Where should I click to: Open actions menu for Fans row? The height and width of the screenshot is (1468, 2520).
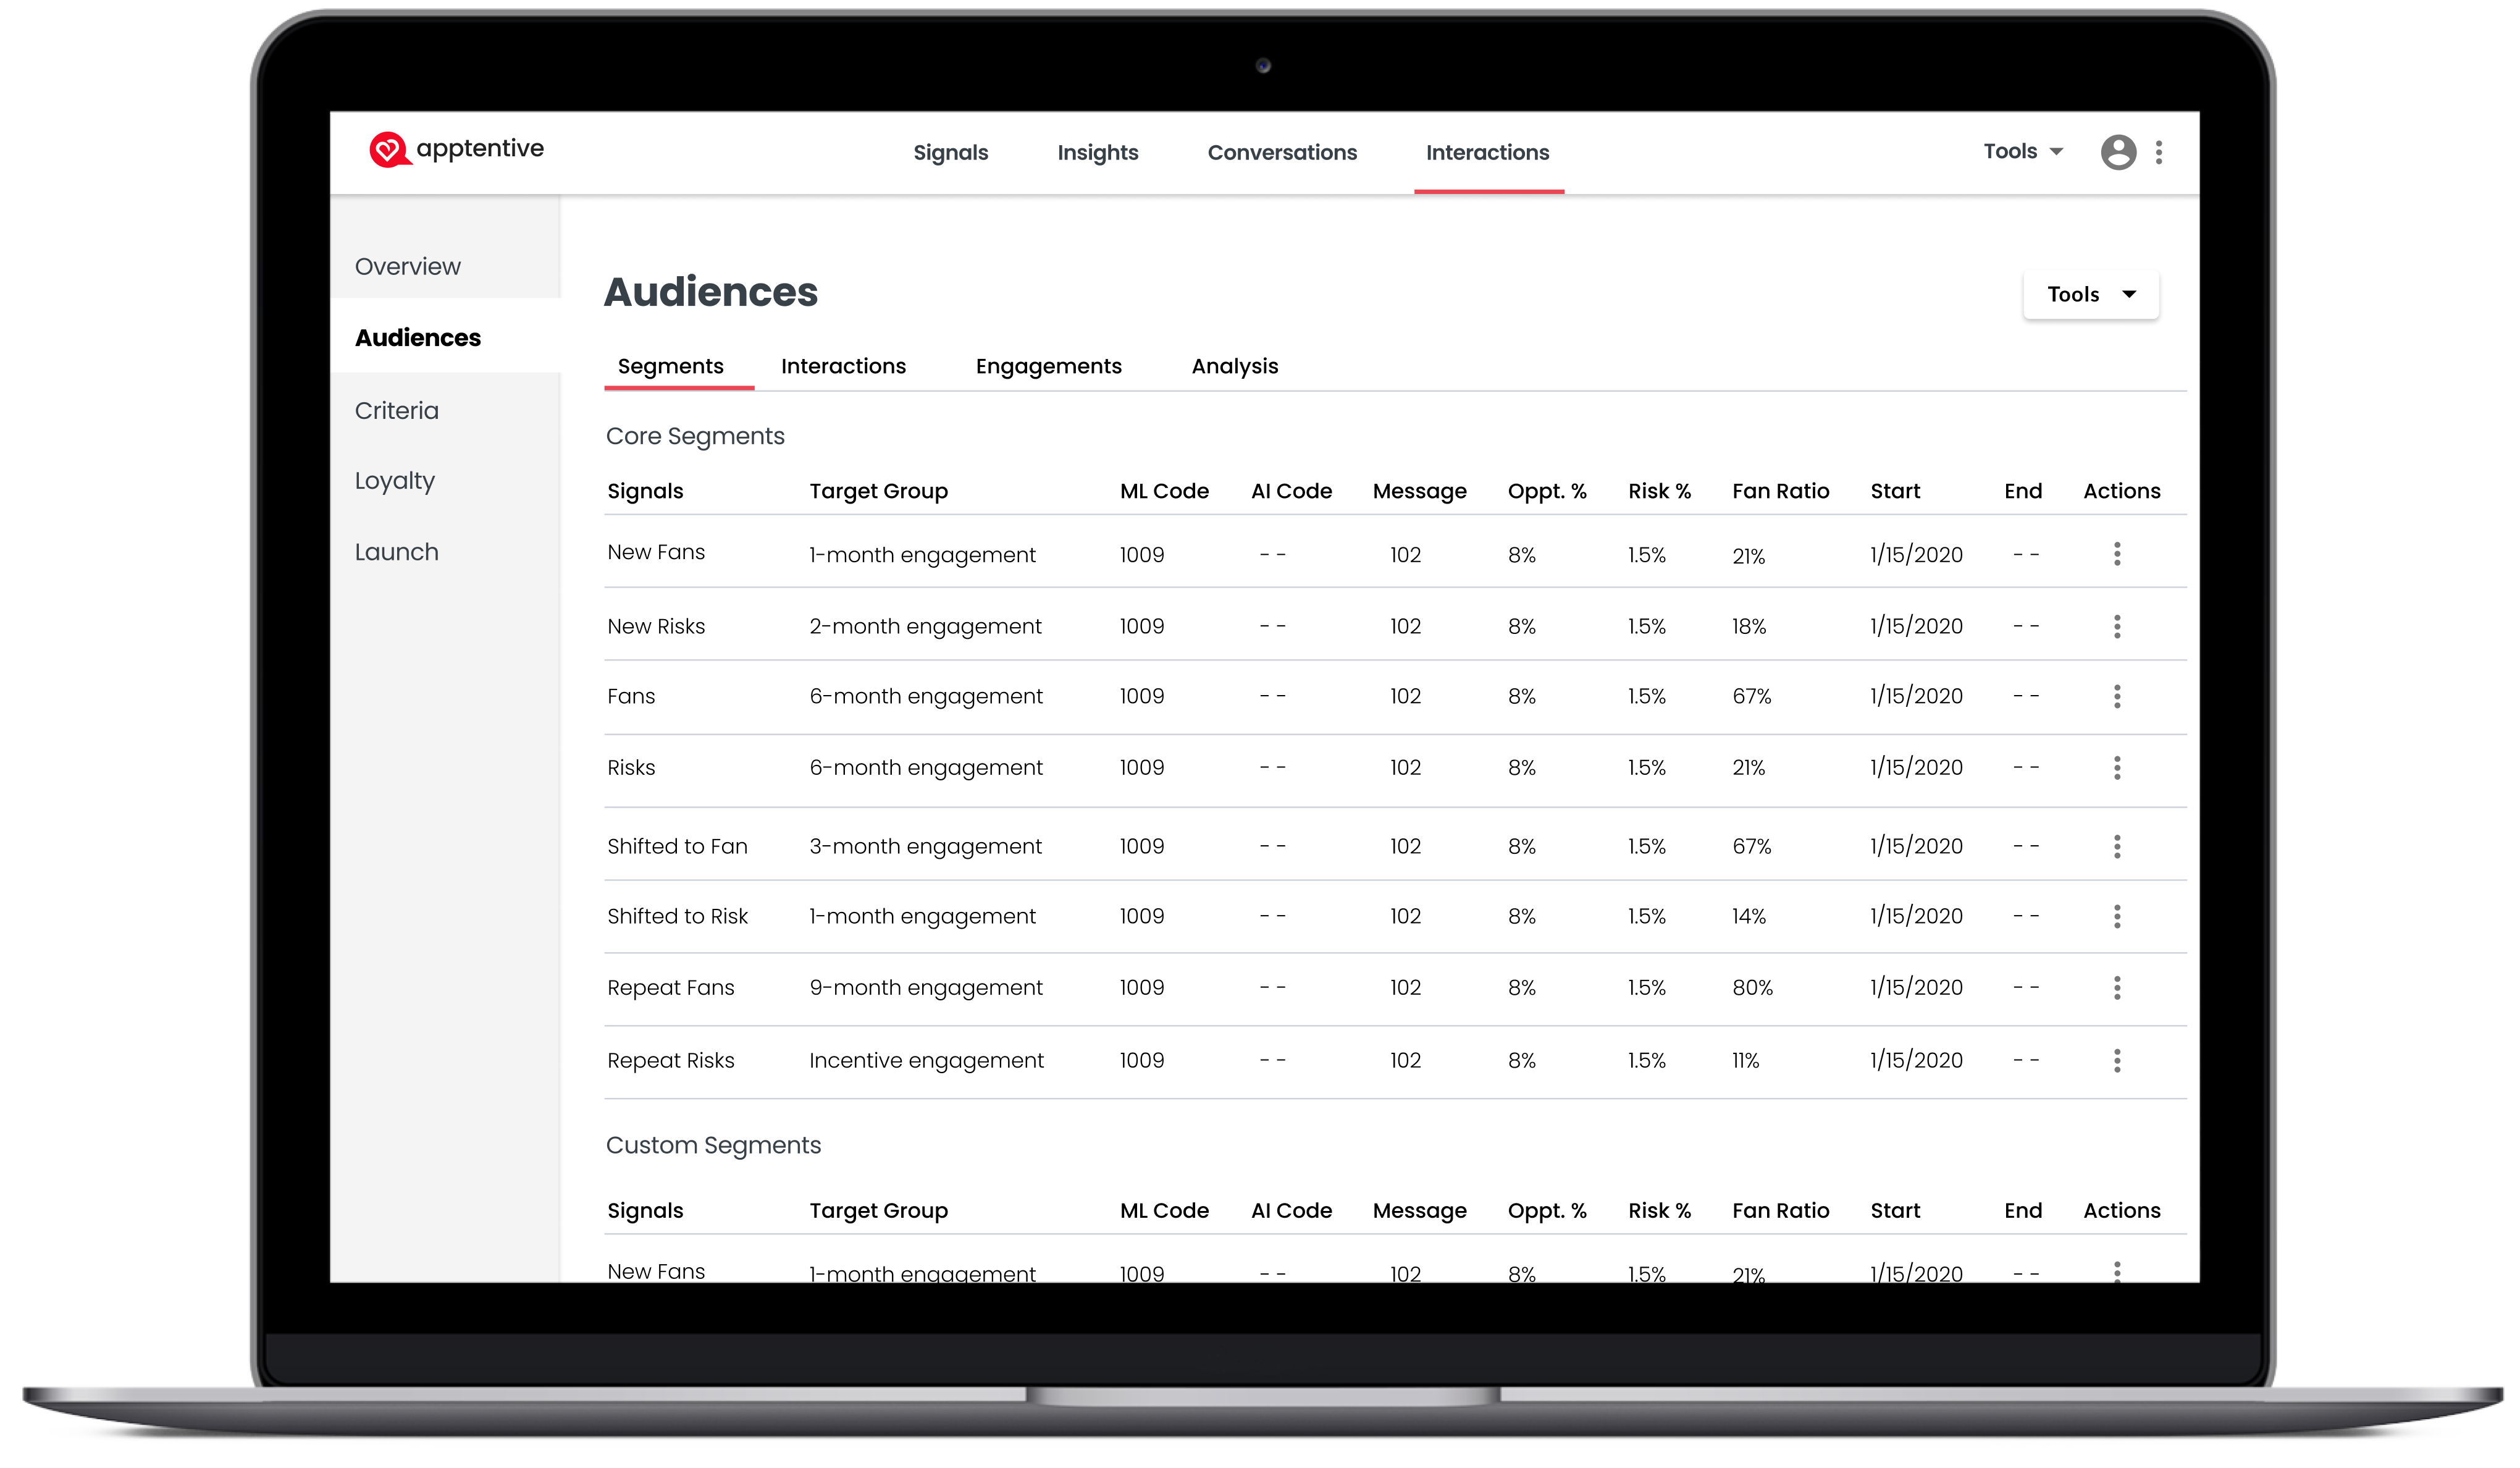tap(2117, 696)
